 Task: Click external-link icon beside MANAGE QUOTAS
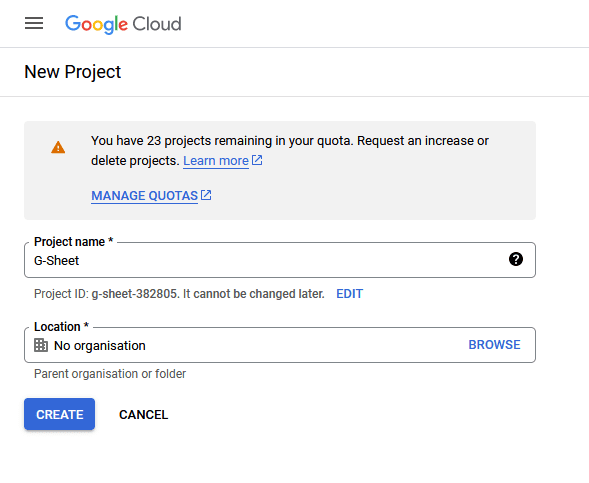point(206,195)
